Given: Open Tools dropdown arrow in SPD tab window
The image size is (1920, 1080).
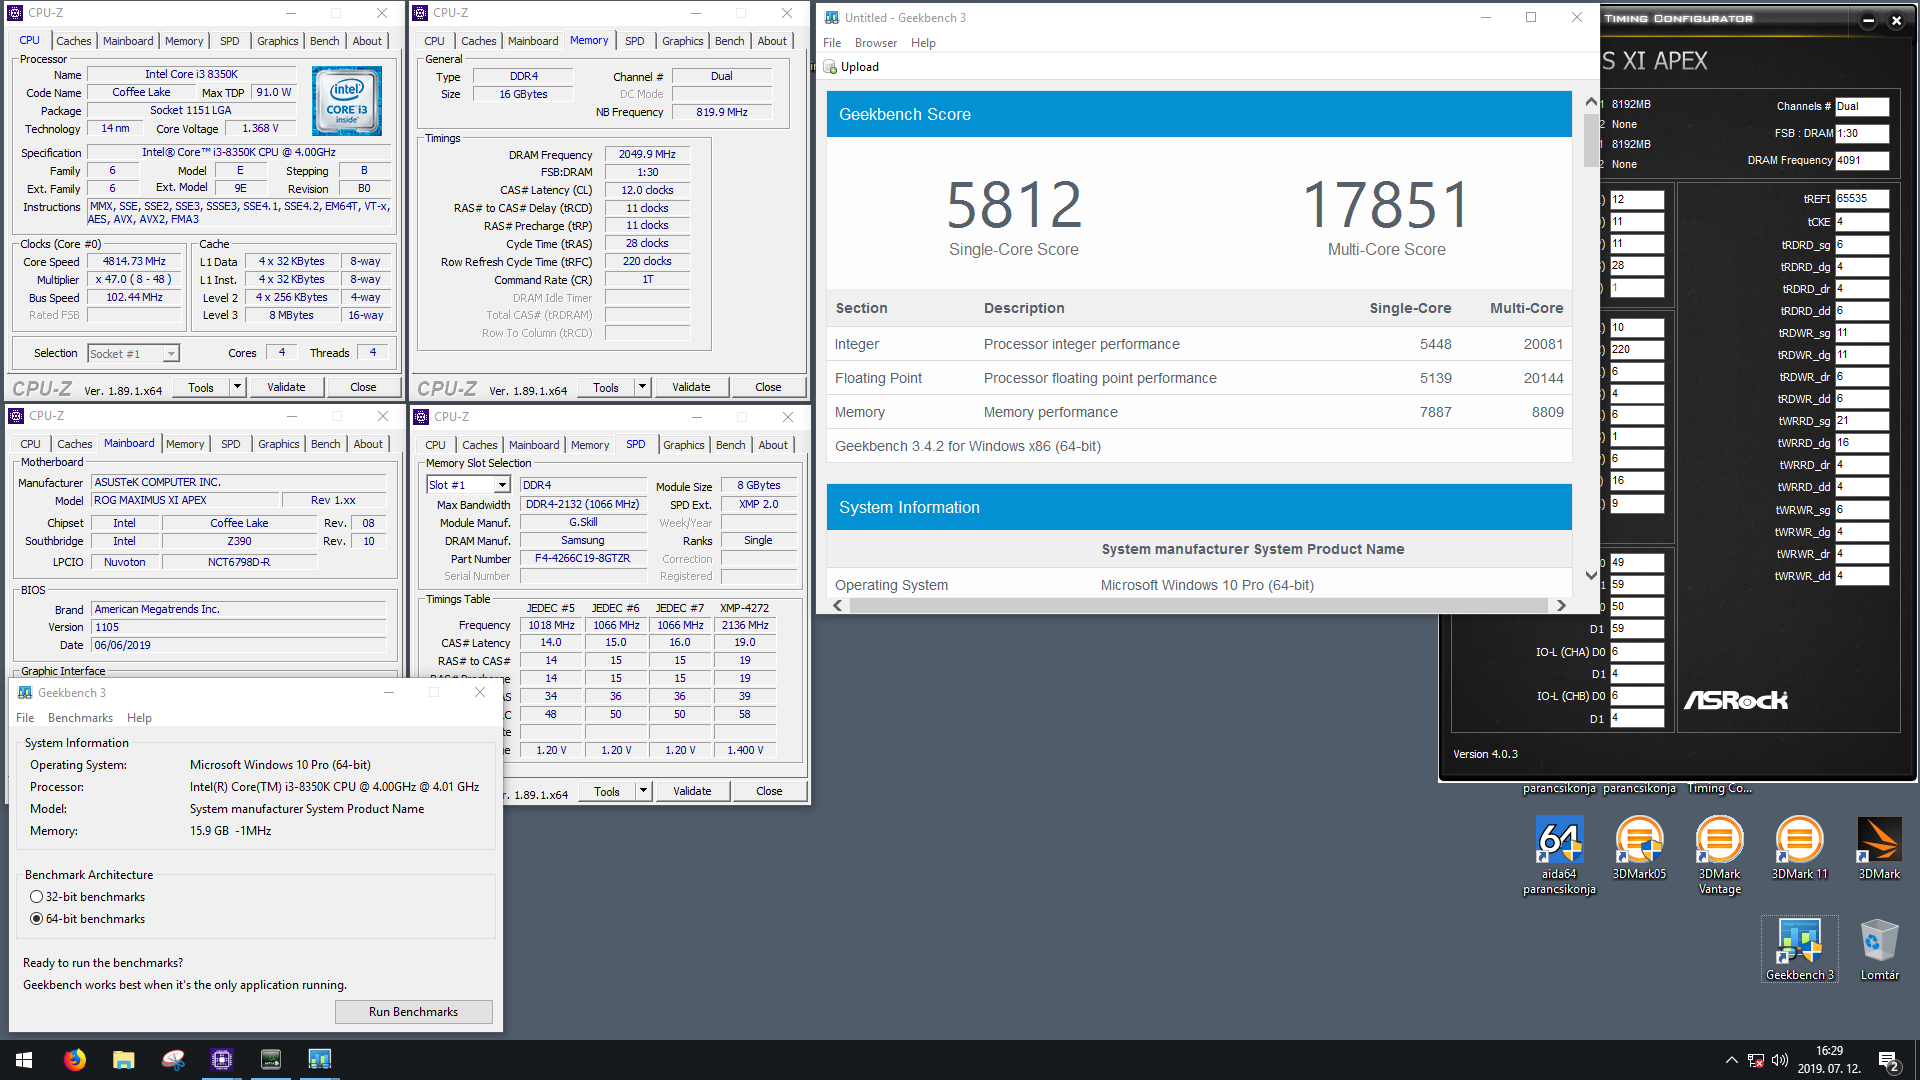Looking at the screenshot, I should pyautogui.click(x=644, y=791).
